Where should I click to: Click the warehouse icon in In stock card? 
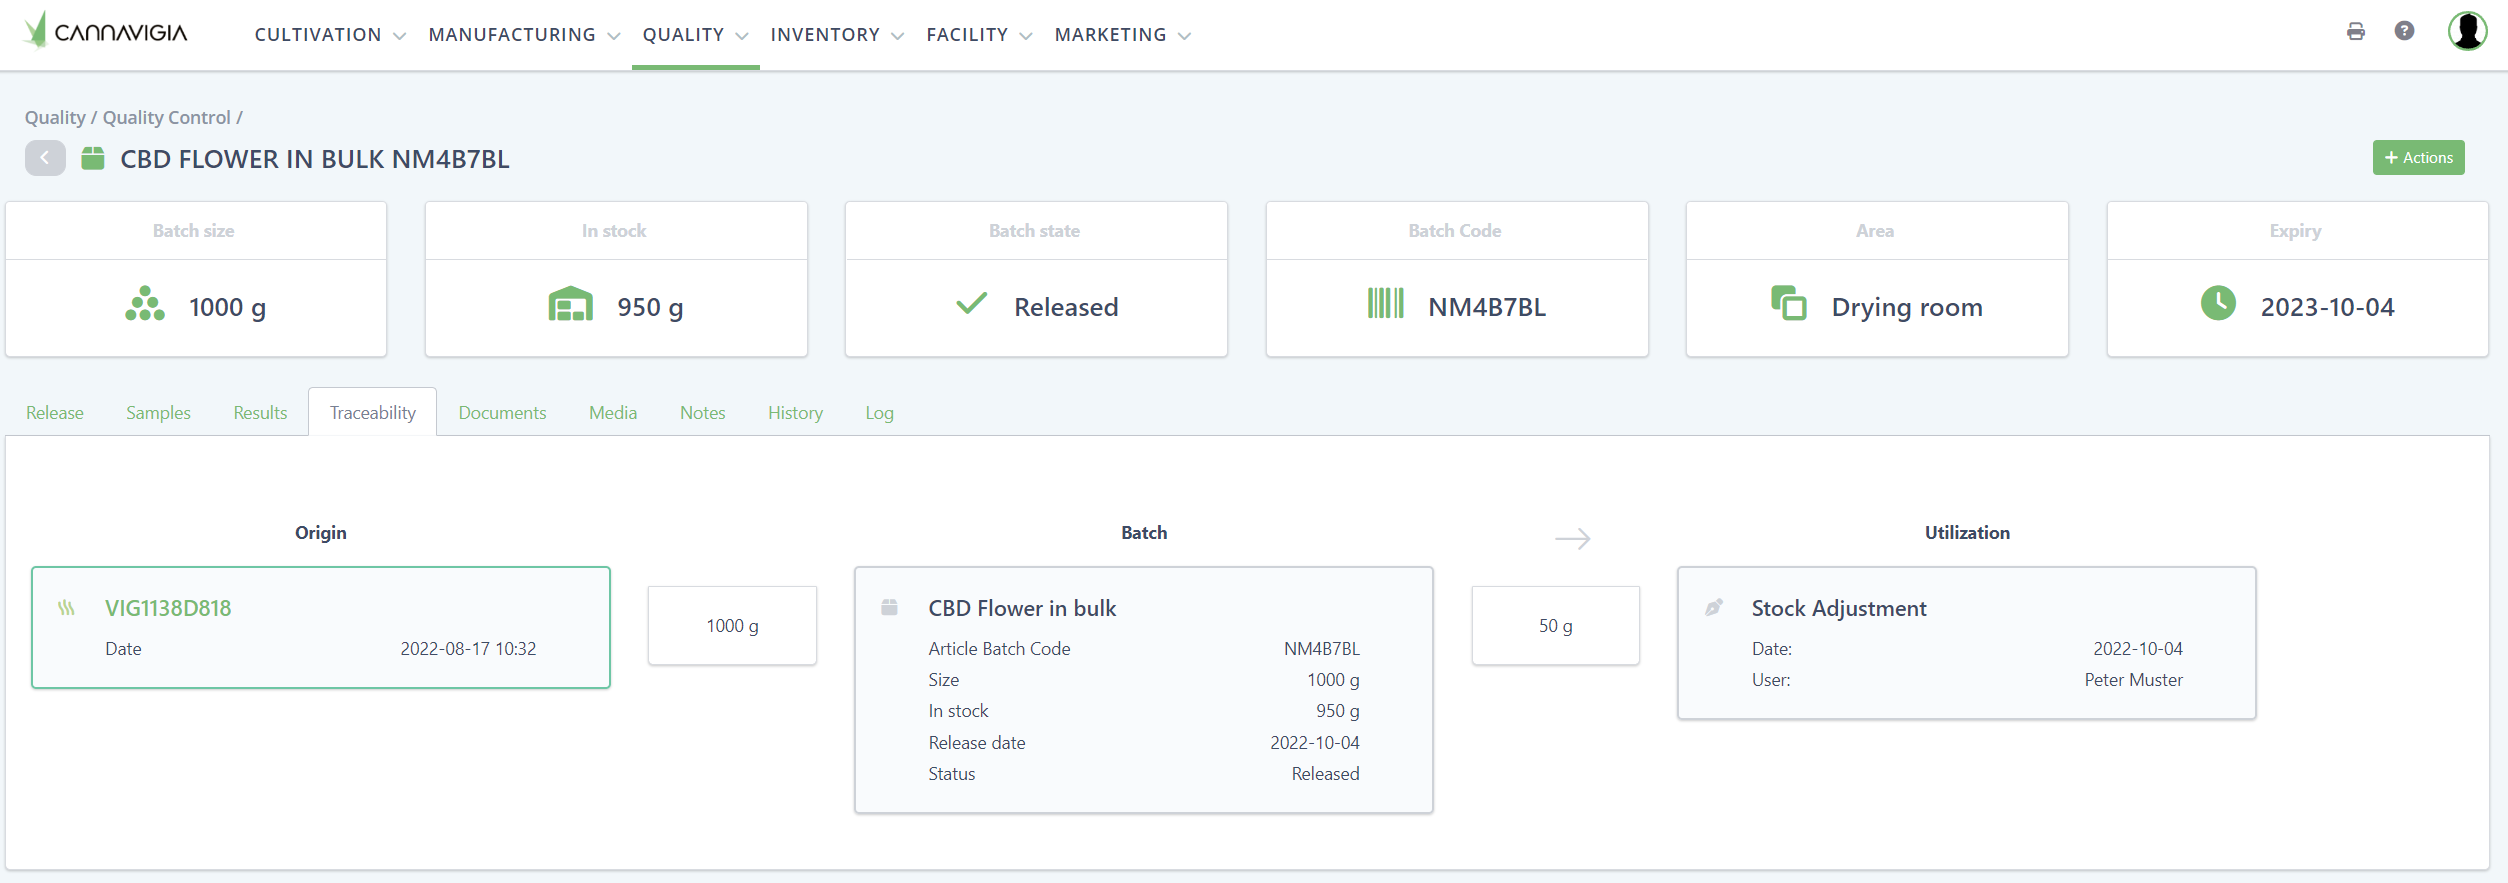pos(570,304)
